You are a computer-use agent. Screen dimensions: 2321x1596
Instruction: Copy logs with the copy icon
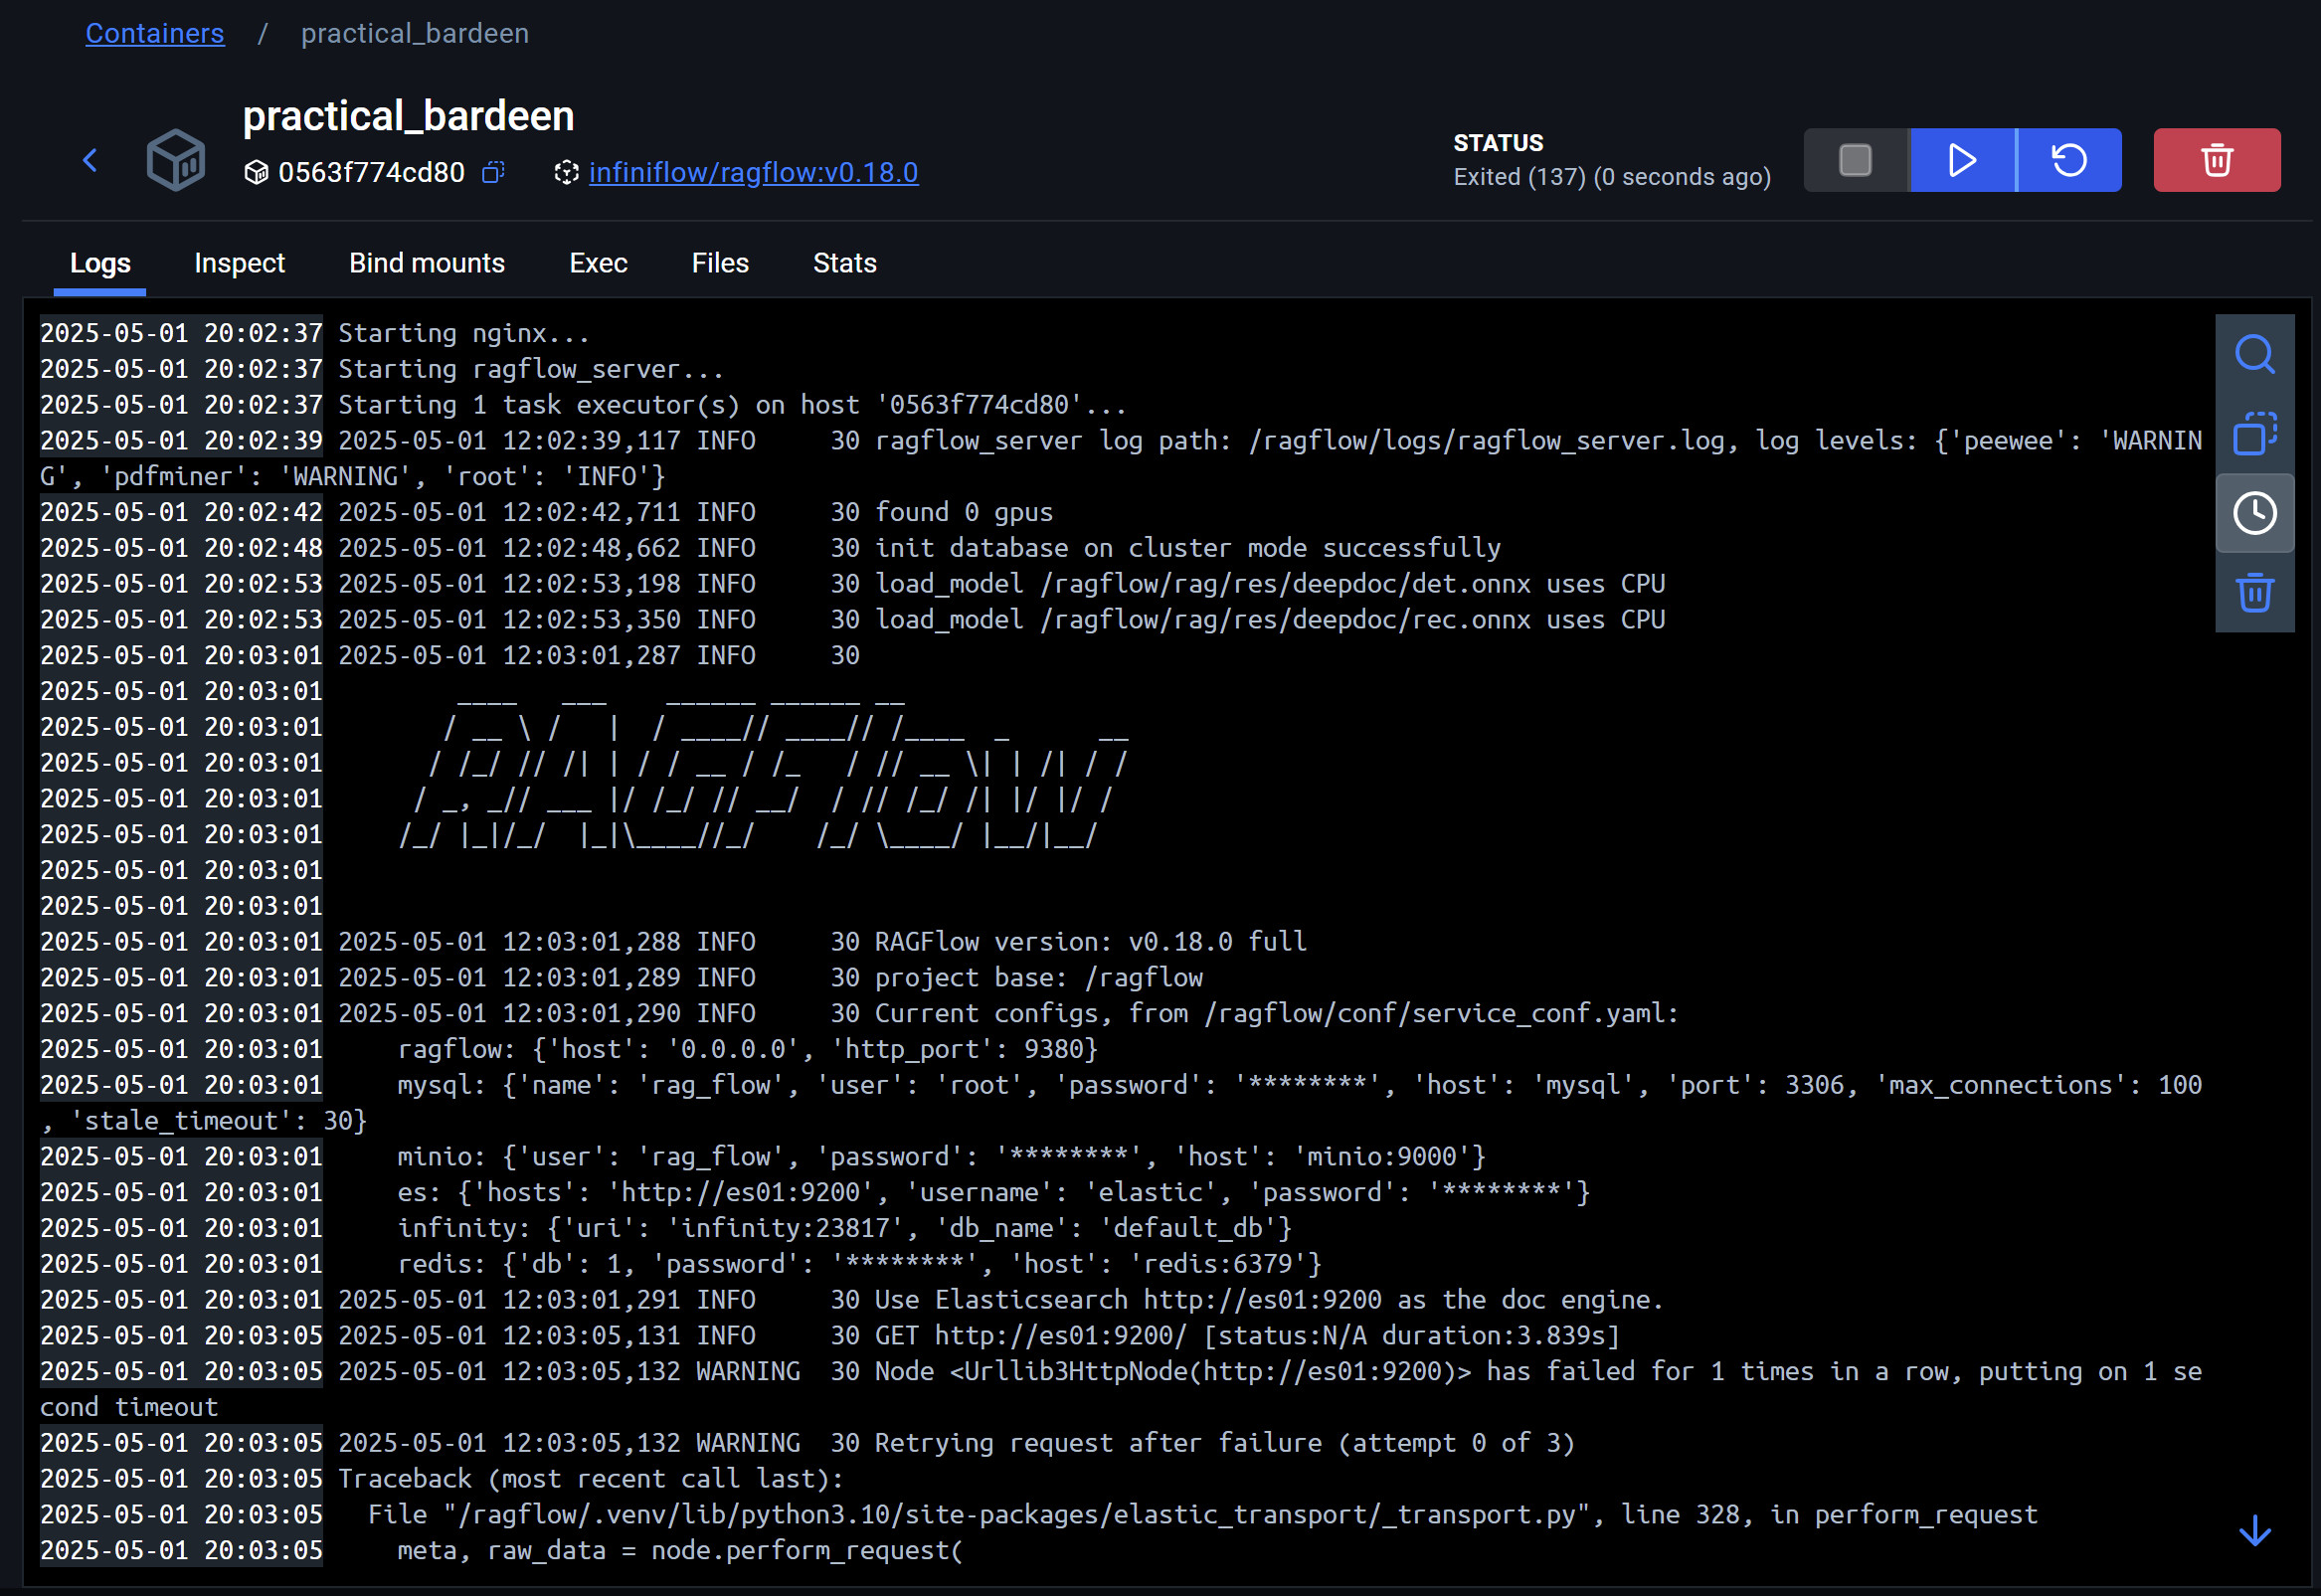[x=2254, y=434]
